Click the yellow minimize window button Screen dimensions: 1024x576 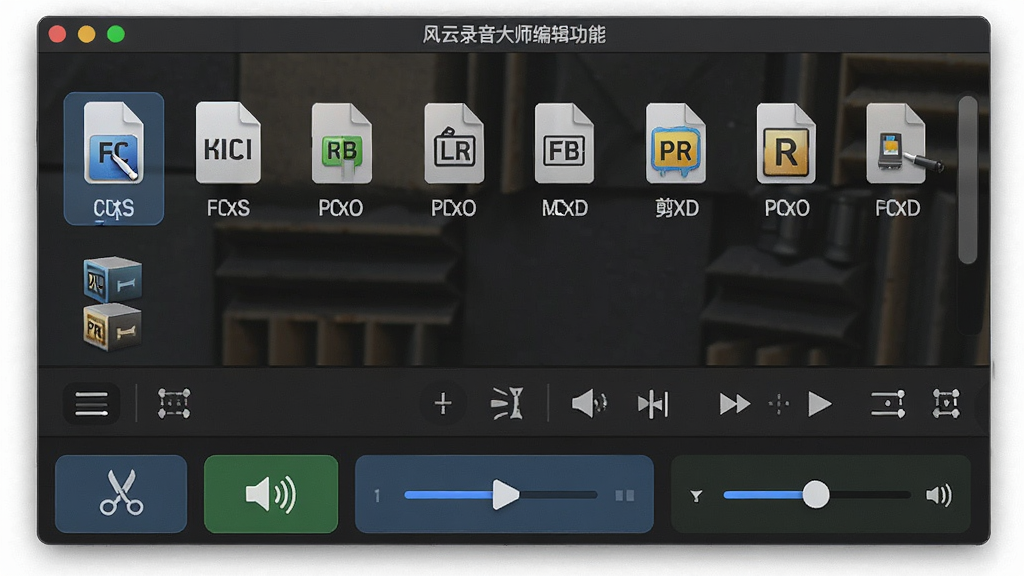(87, 34)
